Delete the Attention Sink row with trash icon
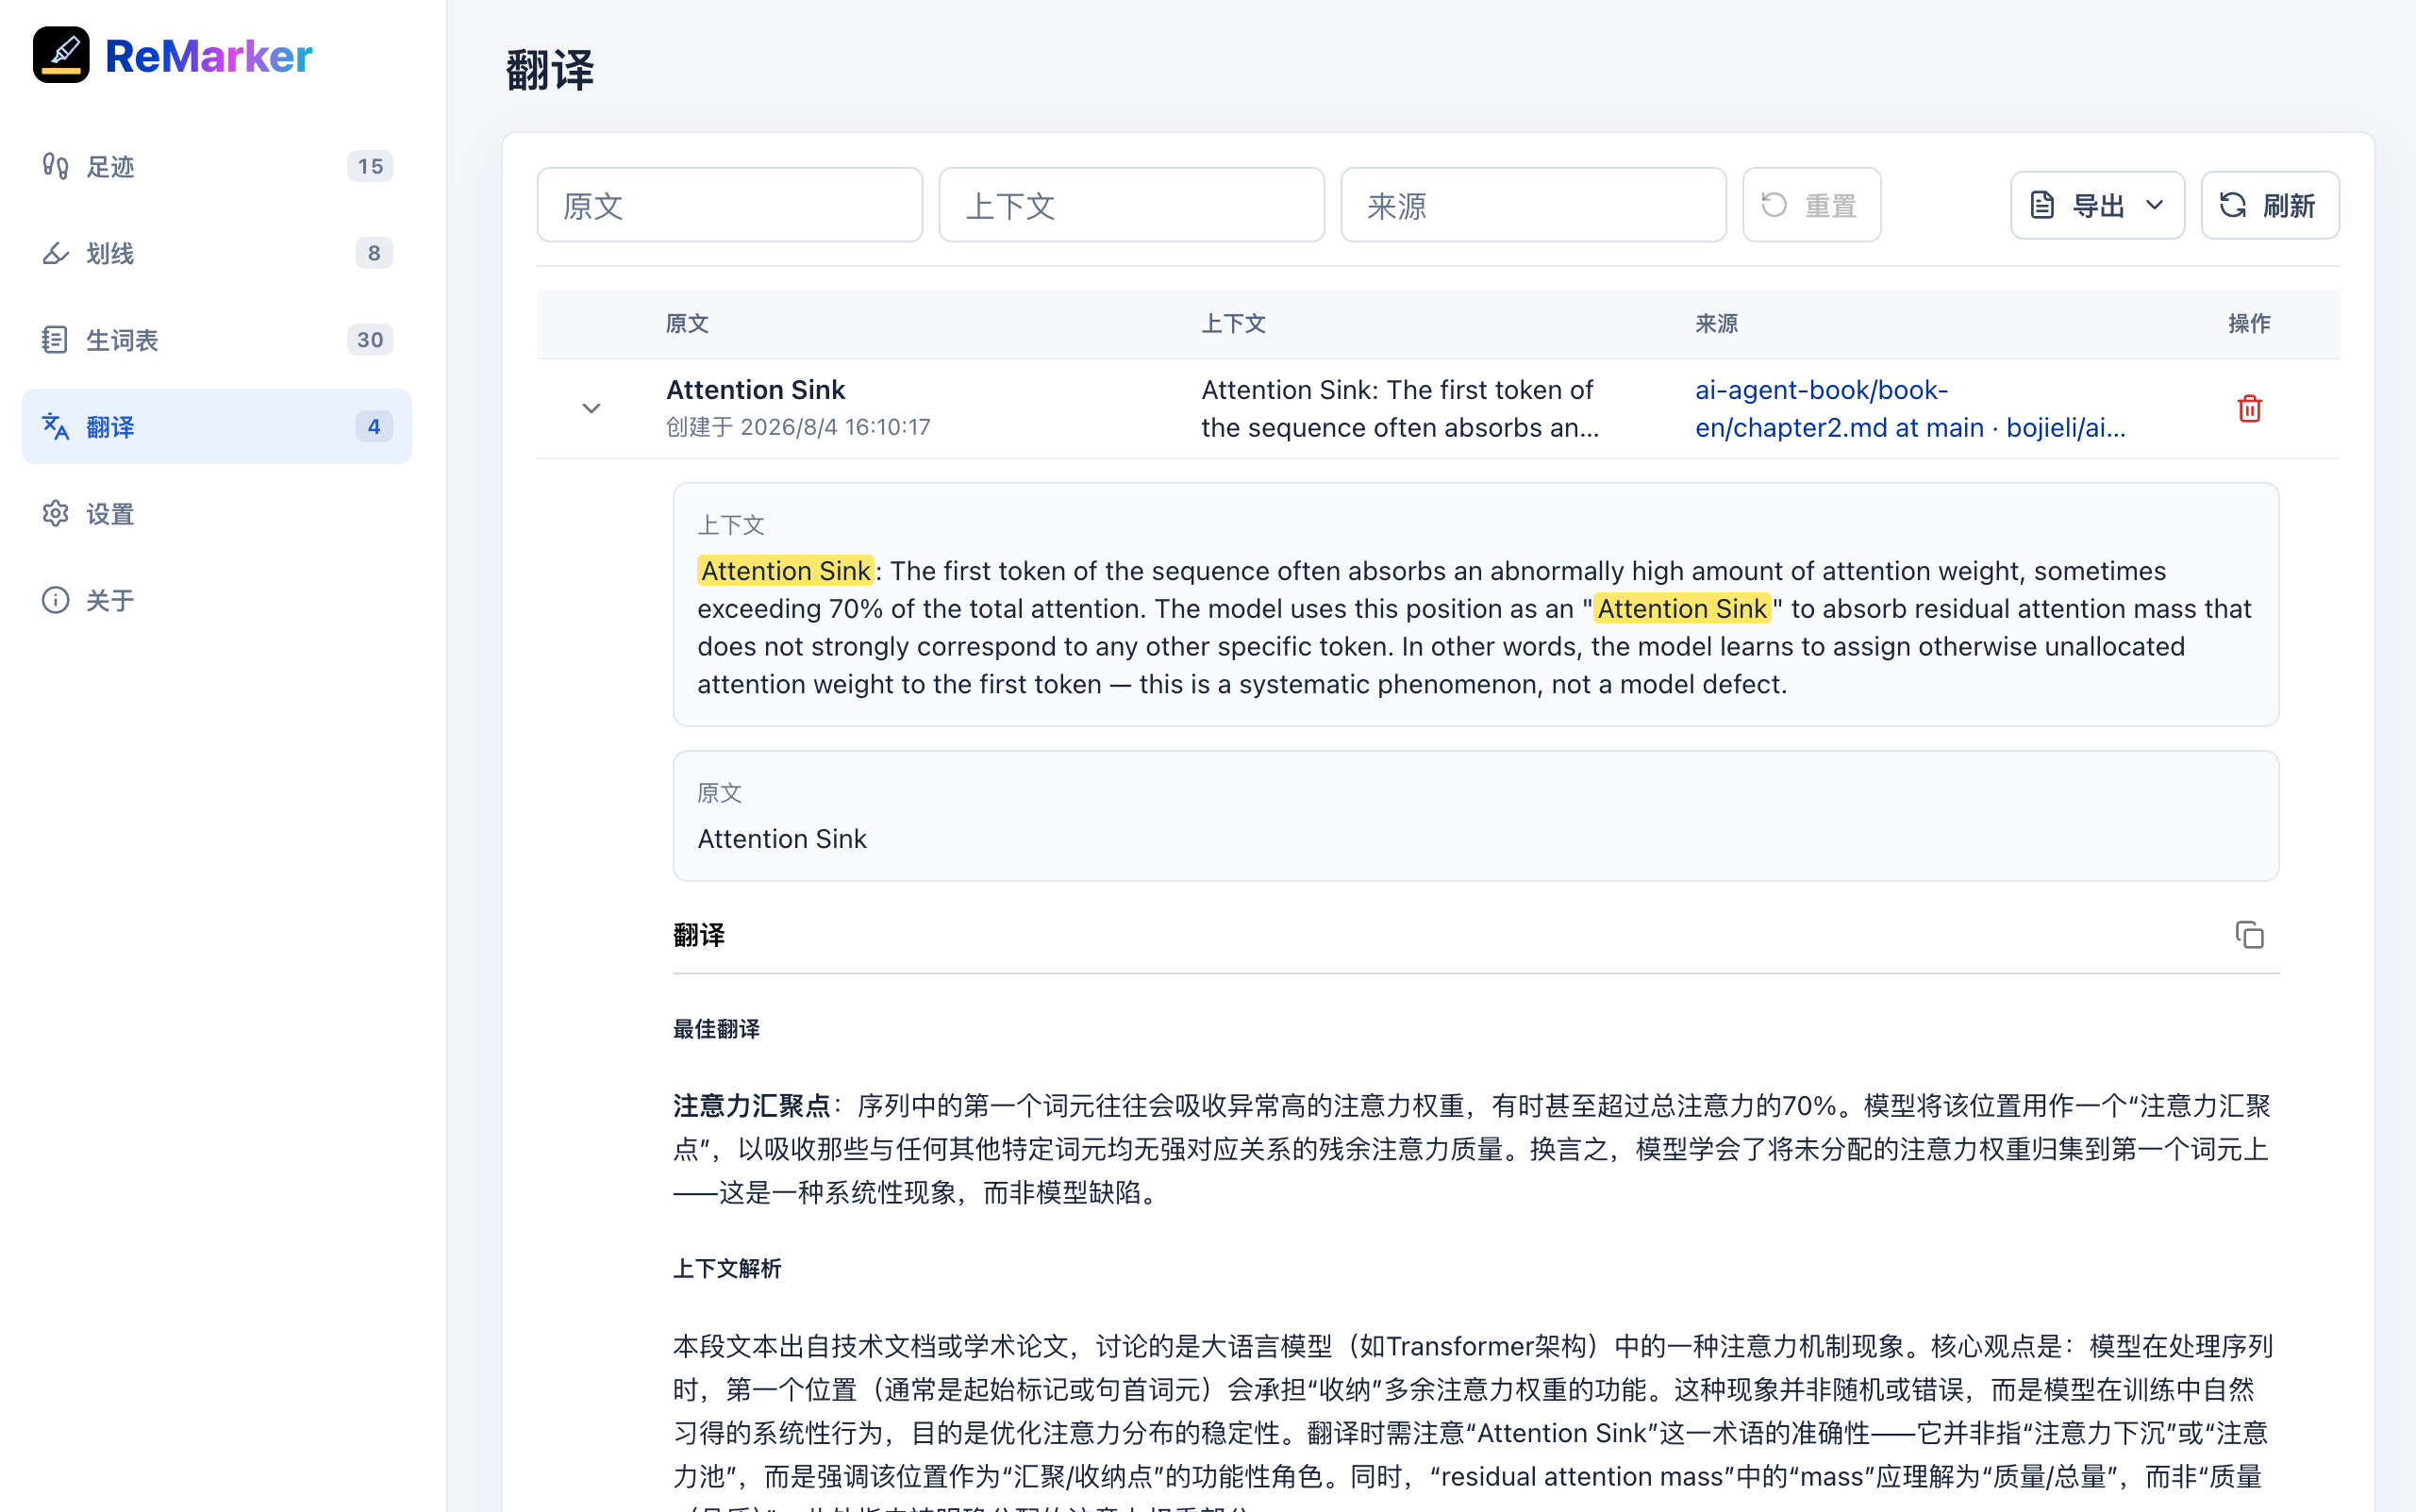The height and width of the screenshot is (1512, 2416). click(x=2249, y=408)
